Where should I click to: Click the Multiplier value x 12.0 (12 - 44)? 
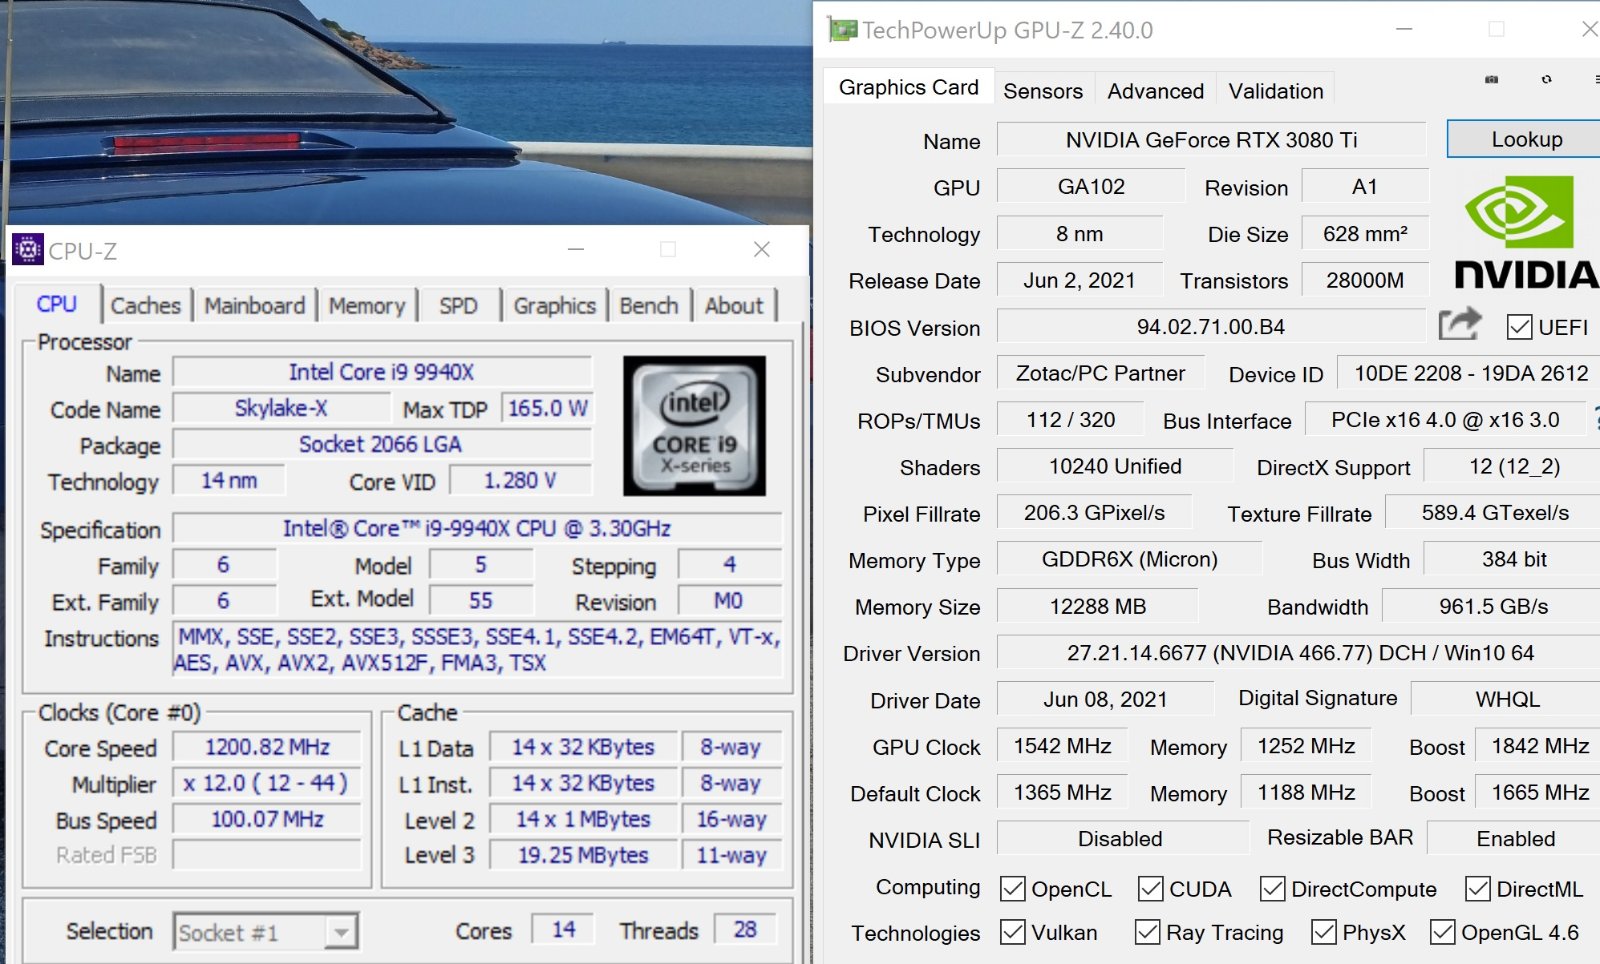pyautogui.click(x=267, y=783)
